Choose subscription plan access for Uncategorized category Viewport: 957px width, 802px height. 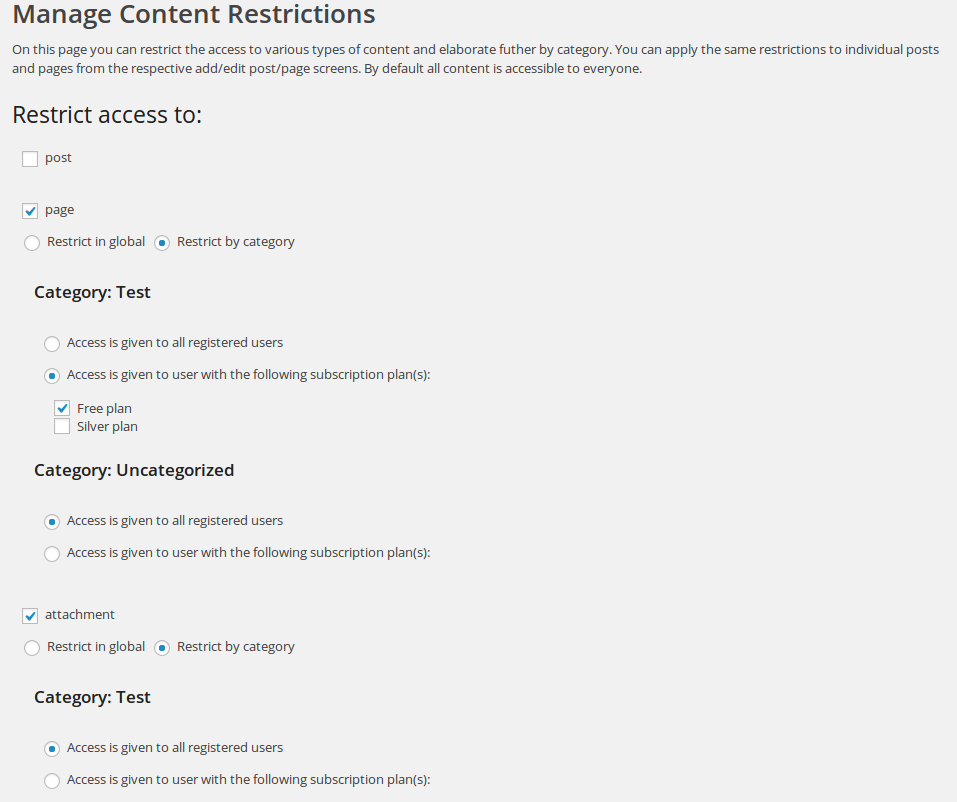[x=52, y=554]
